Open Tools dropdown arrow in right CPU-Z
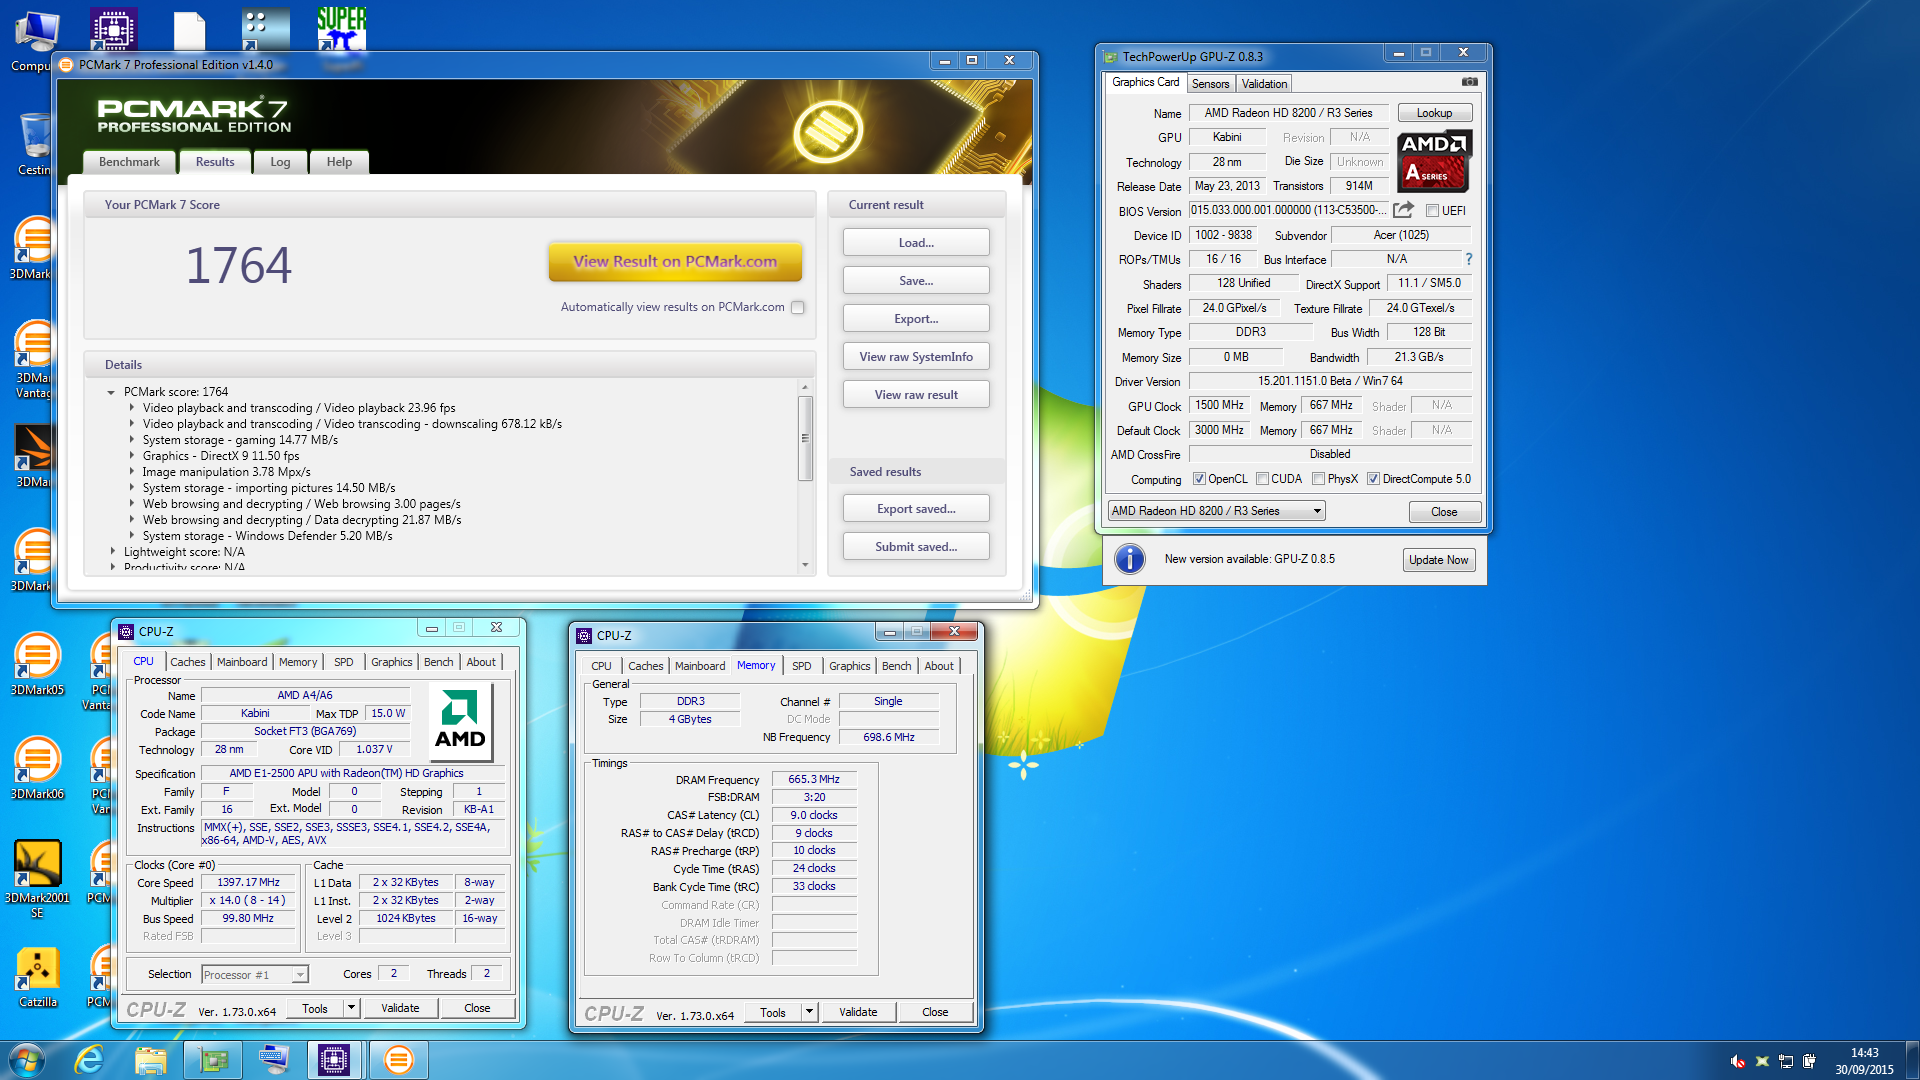Screen dimensions: 1920x1080 pyautogui.click(x=809, y=1012)
